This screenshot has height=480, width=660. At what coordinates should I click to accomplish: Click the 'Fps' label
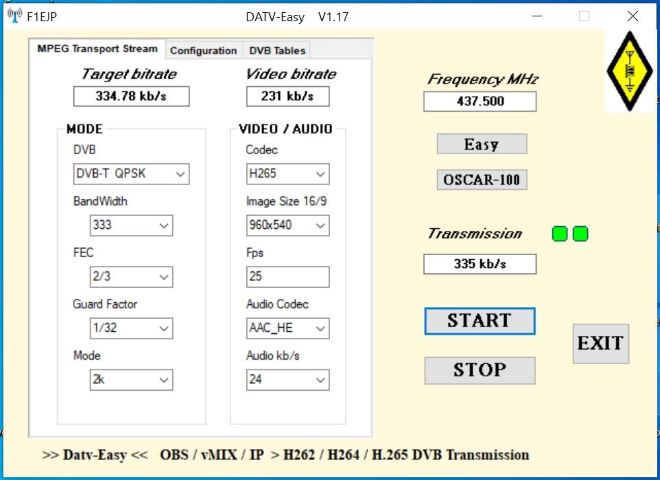[255, 253]
